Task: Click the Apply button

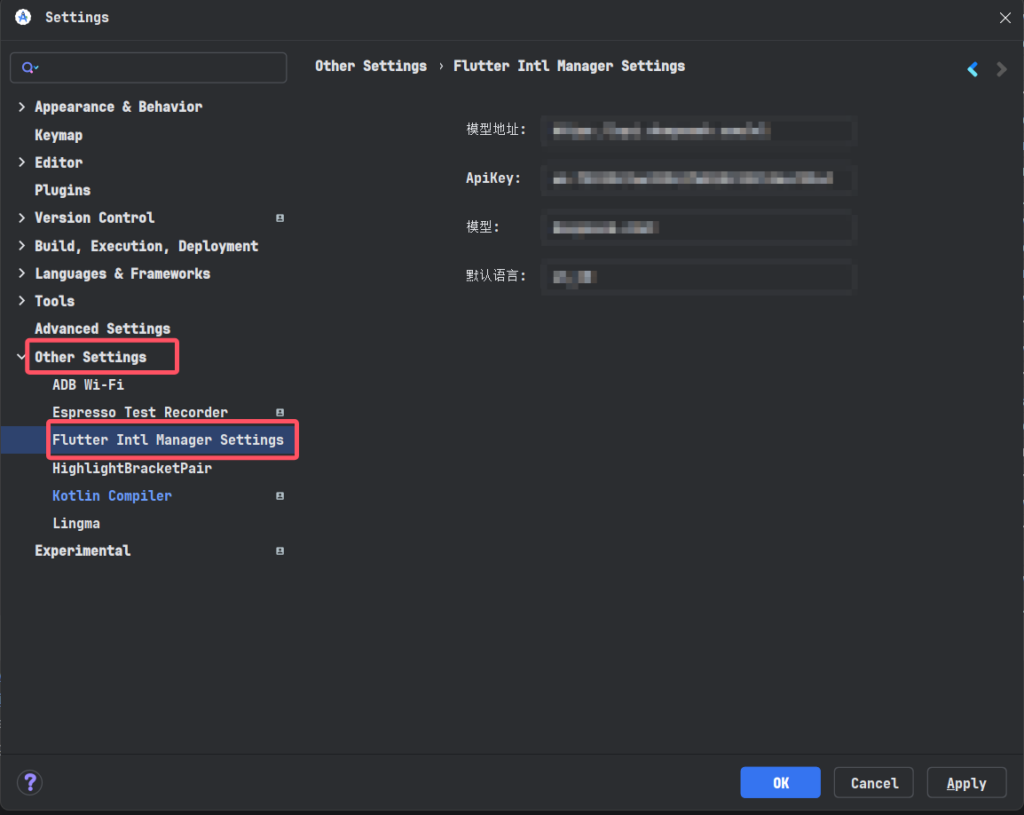Action: (x=966, y=783)
